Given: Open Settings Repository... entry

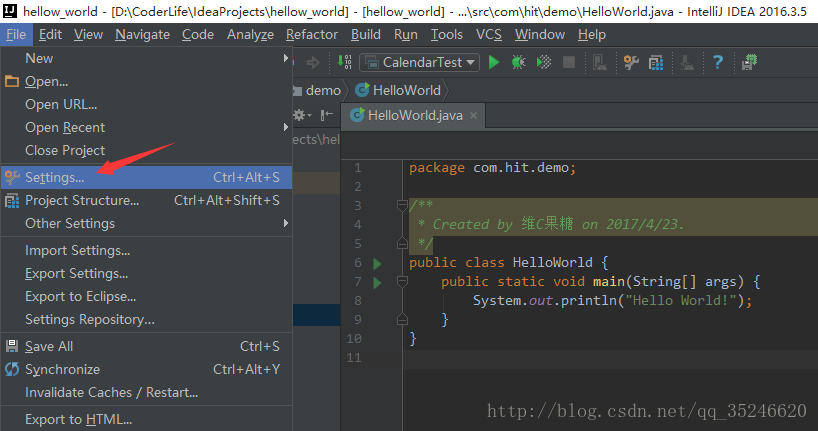Looking at the screenshot, I should (147, 319).
